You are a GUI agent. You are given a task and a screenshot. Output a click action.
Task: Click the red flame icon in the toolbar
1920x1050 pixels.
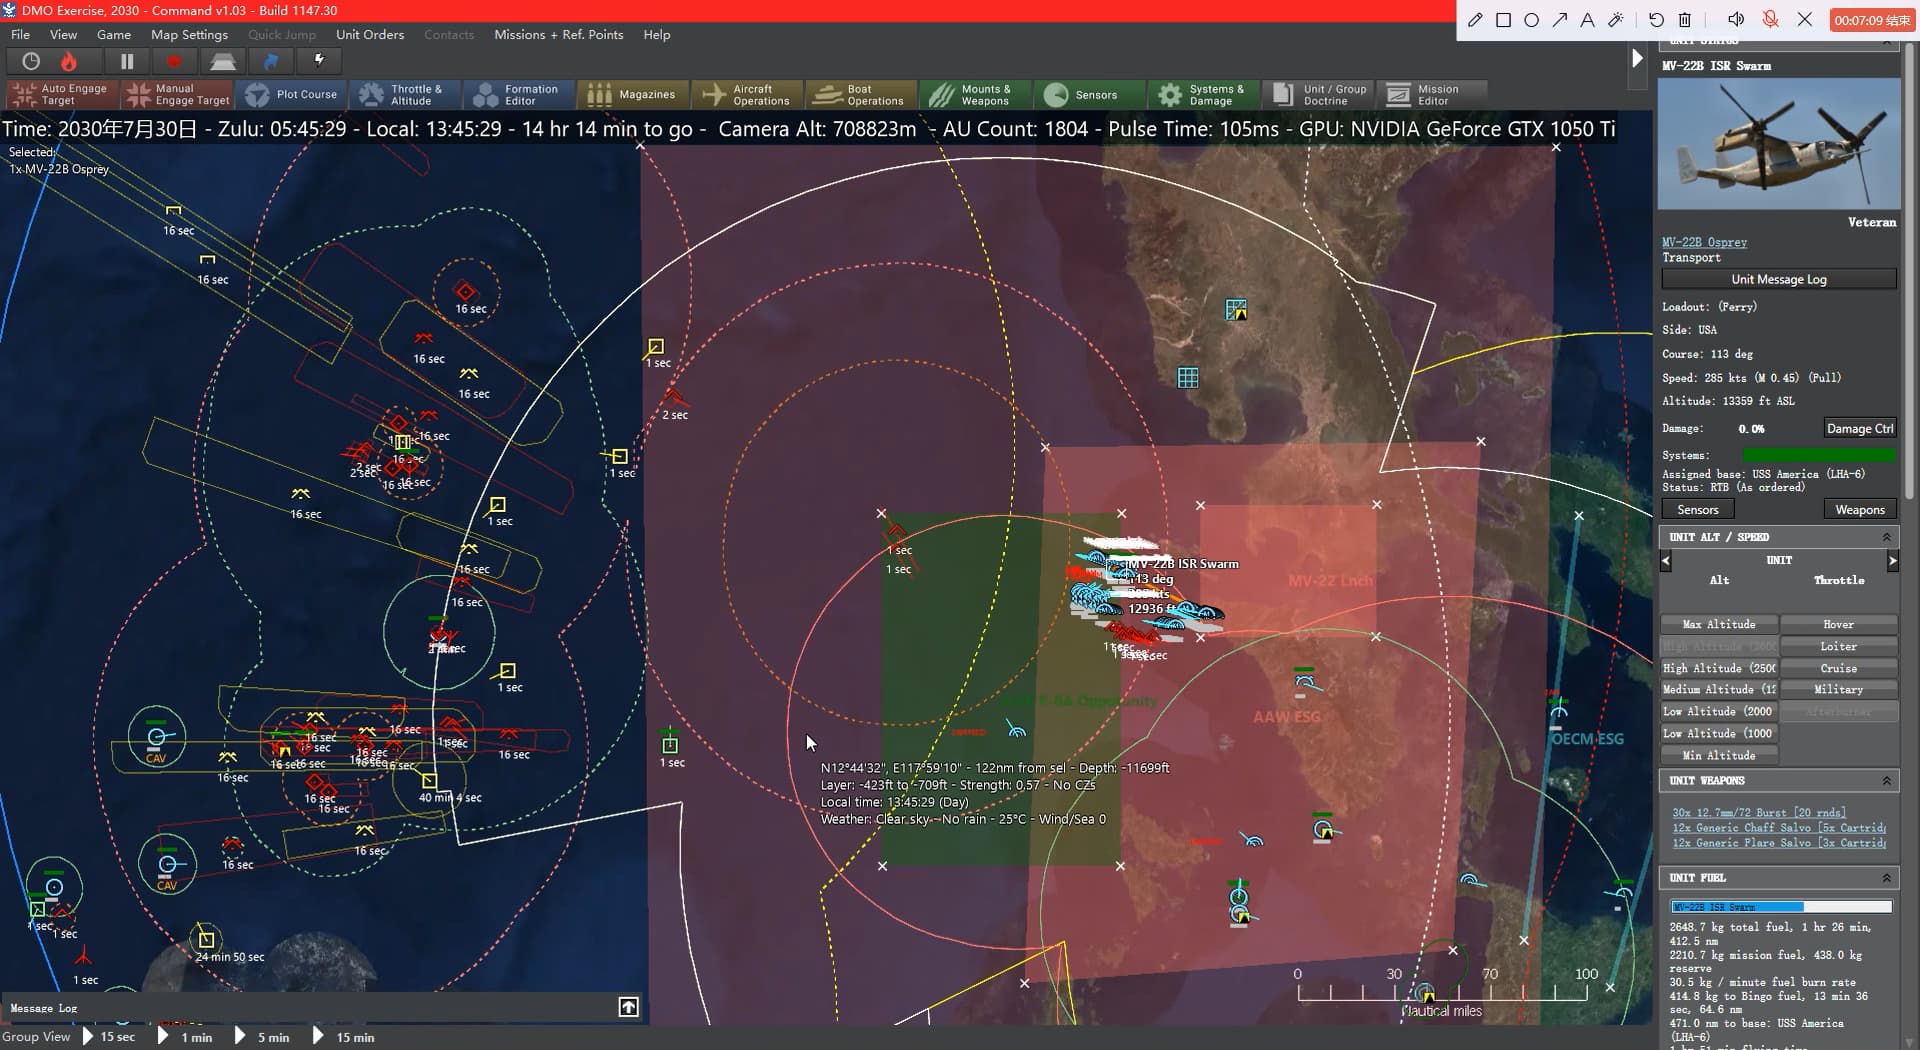[69, 61]
